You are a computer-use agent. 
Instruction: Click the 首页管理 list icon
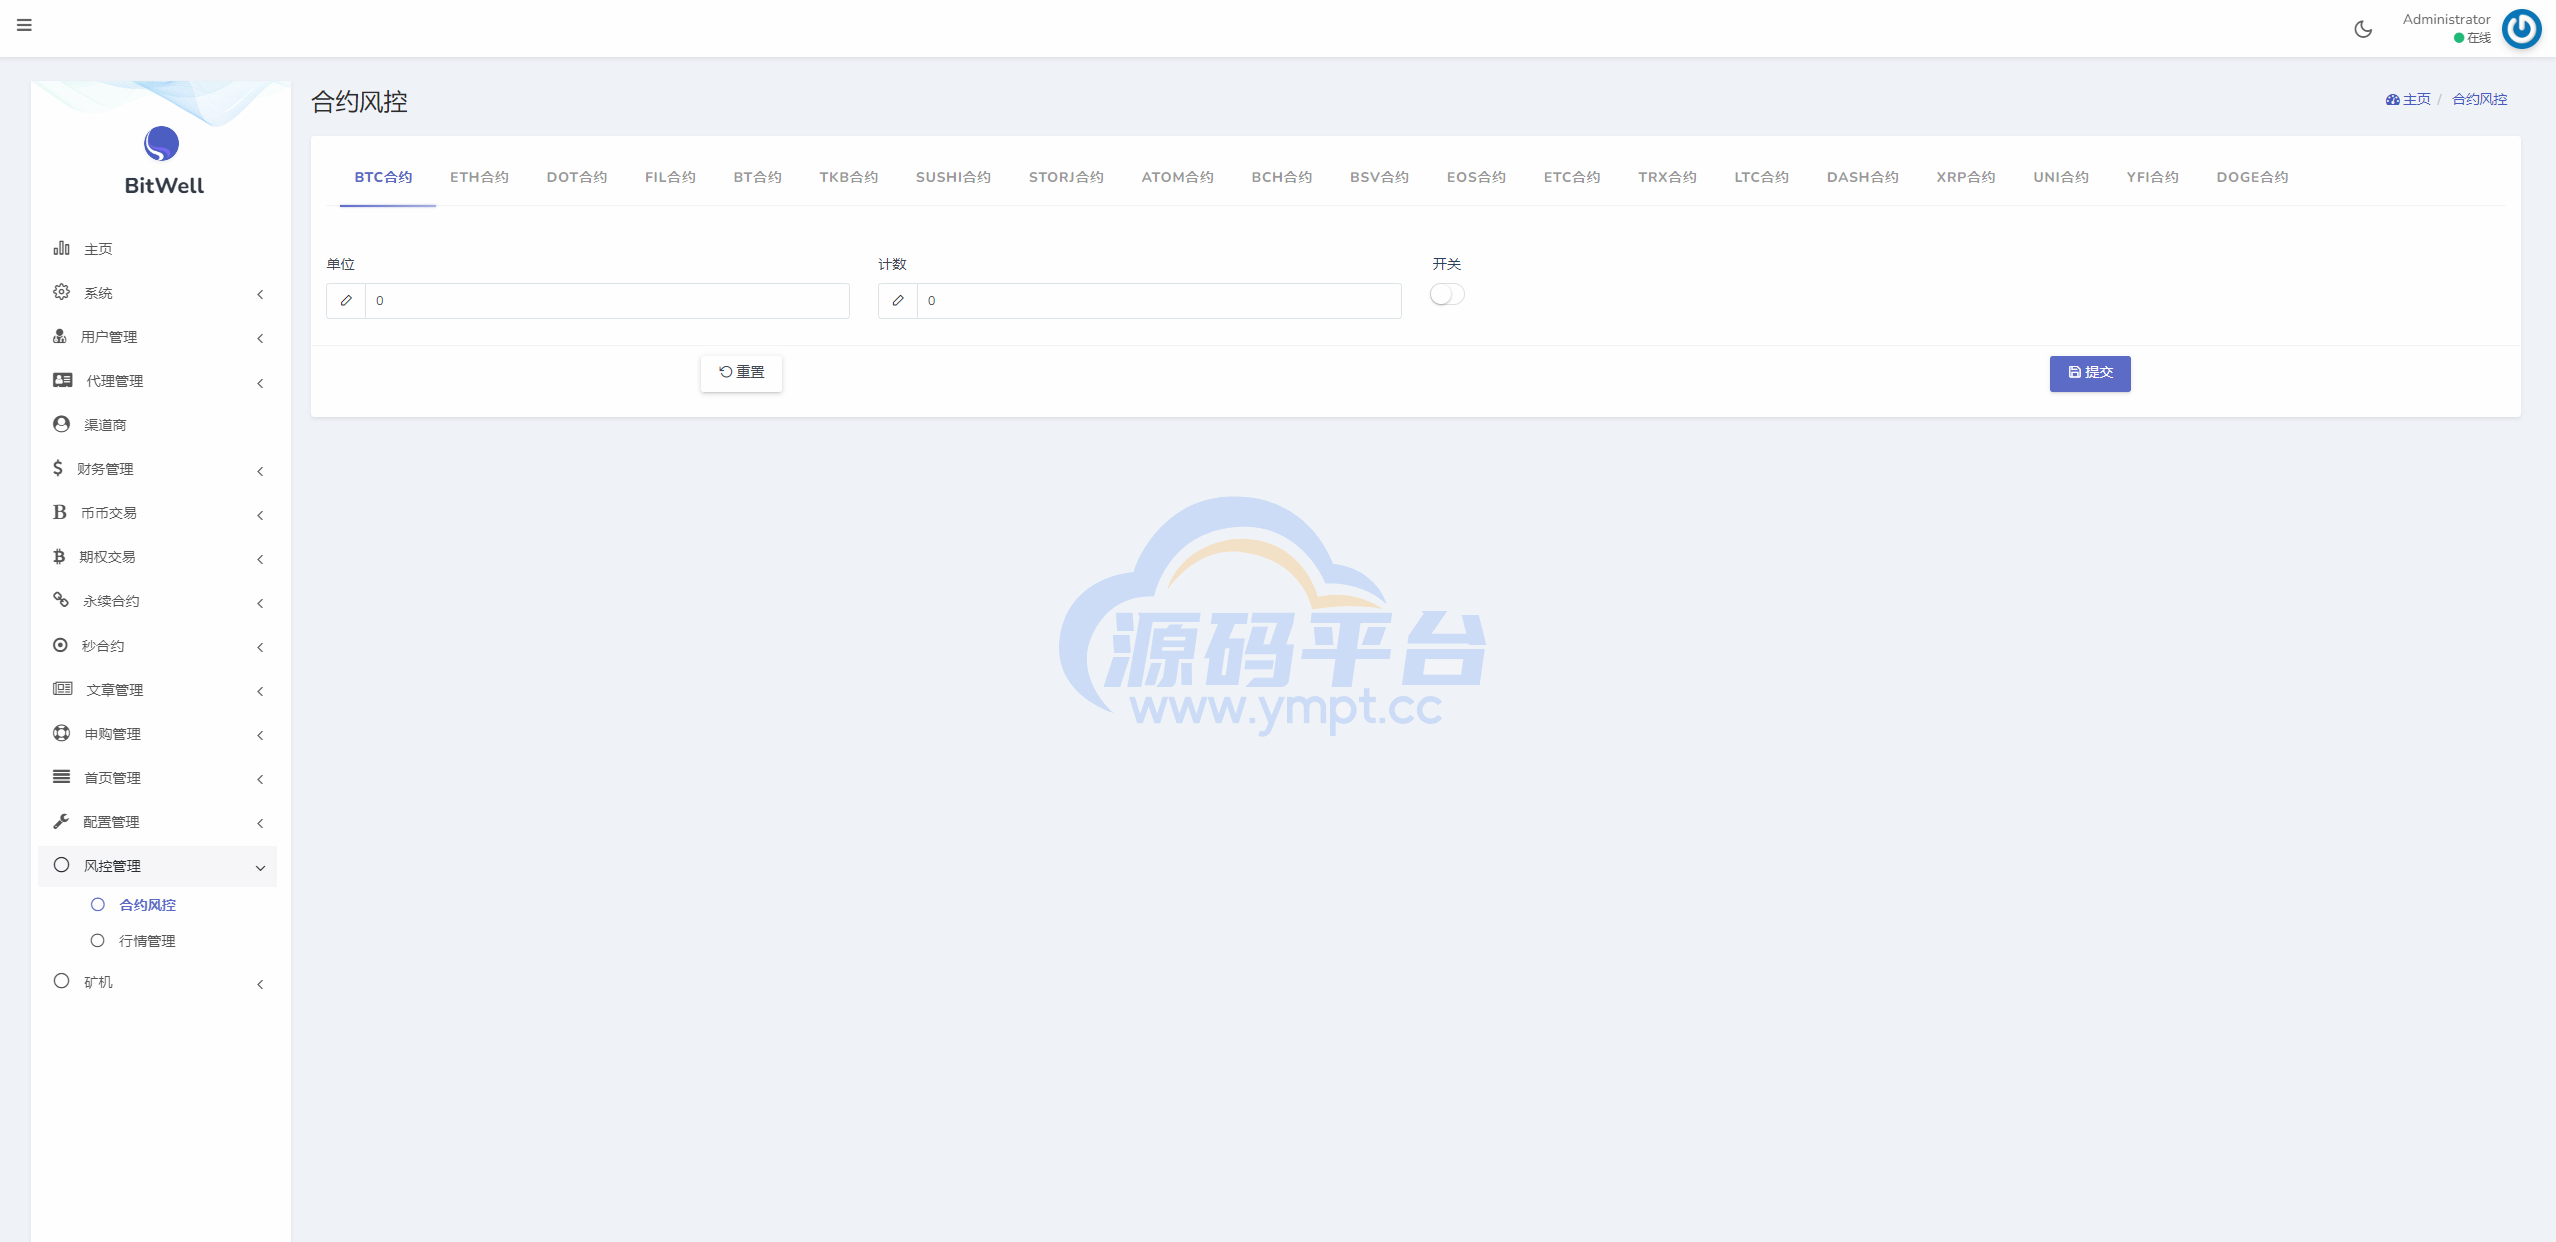click(x=61, y=777)
